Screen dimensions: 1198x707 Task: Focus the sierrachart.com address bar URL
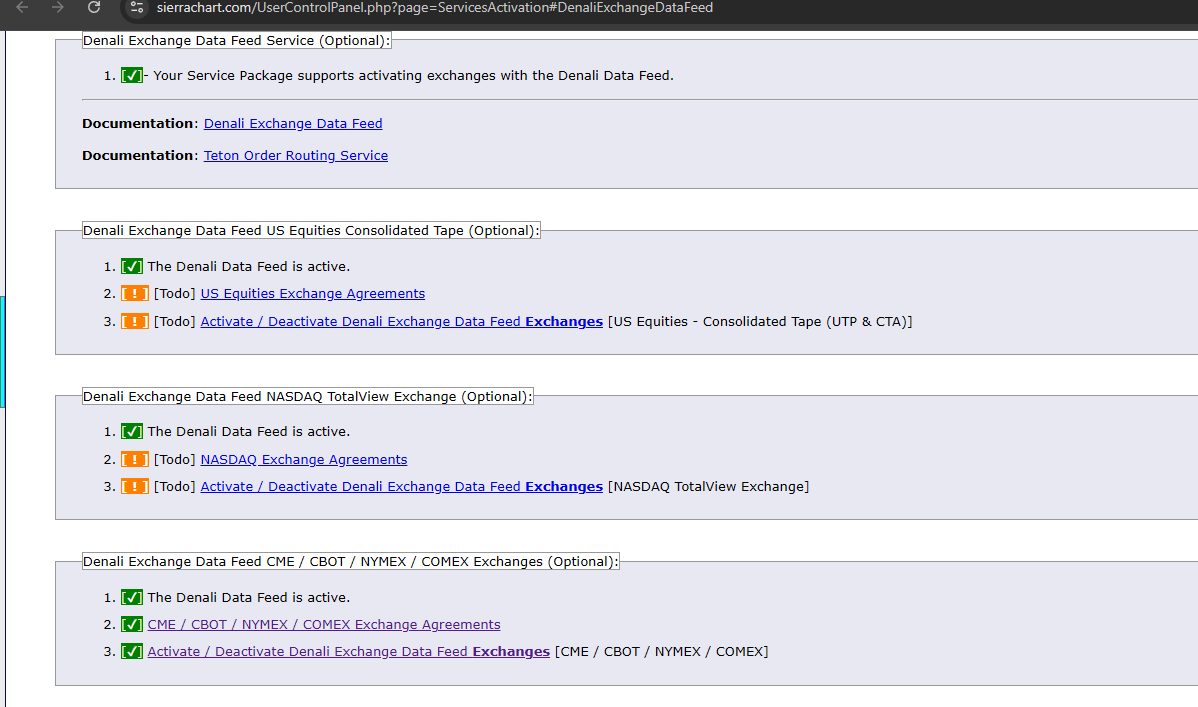click(x=435, y=8)
